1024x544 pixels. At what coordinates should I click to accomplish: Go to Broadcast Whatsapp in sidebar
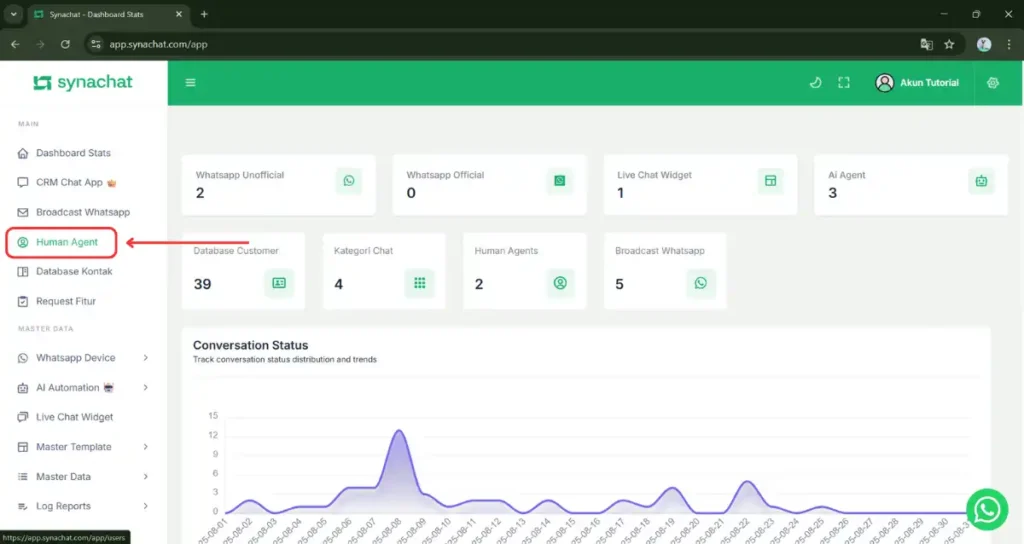pos(83,212)
